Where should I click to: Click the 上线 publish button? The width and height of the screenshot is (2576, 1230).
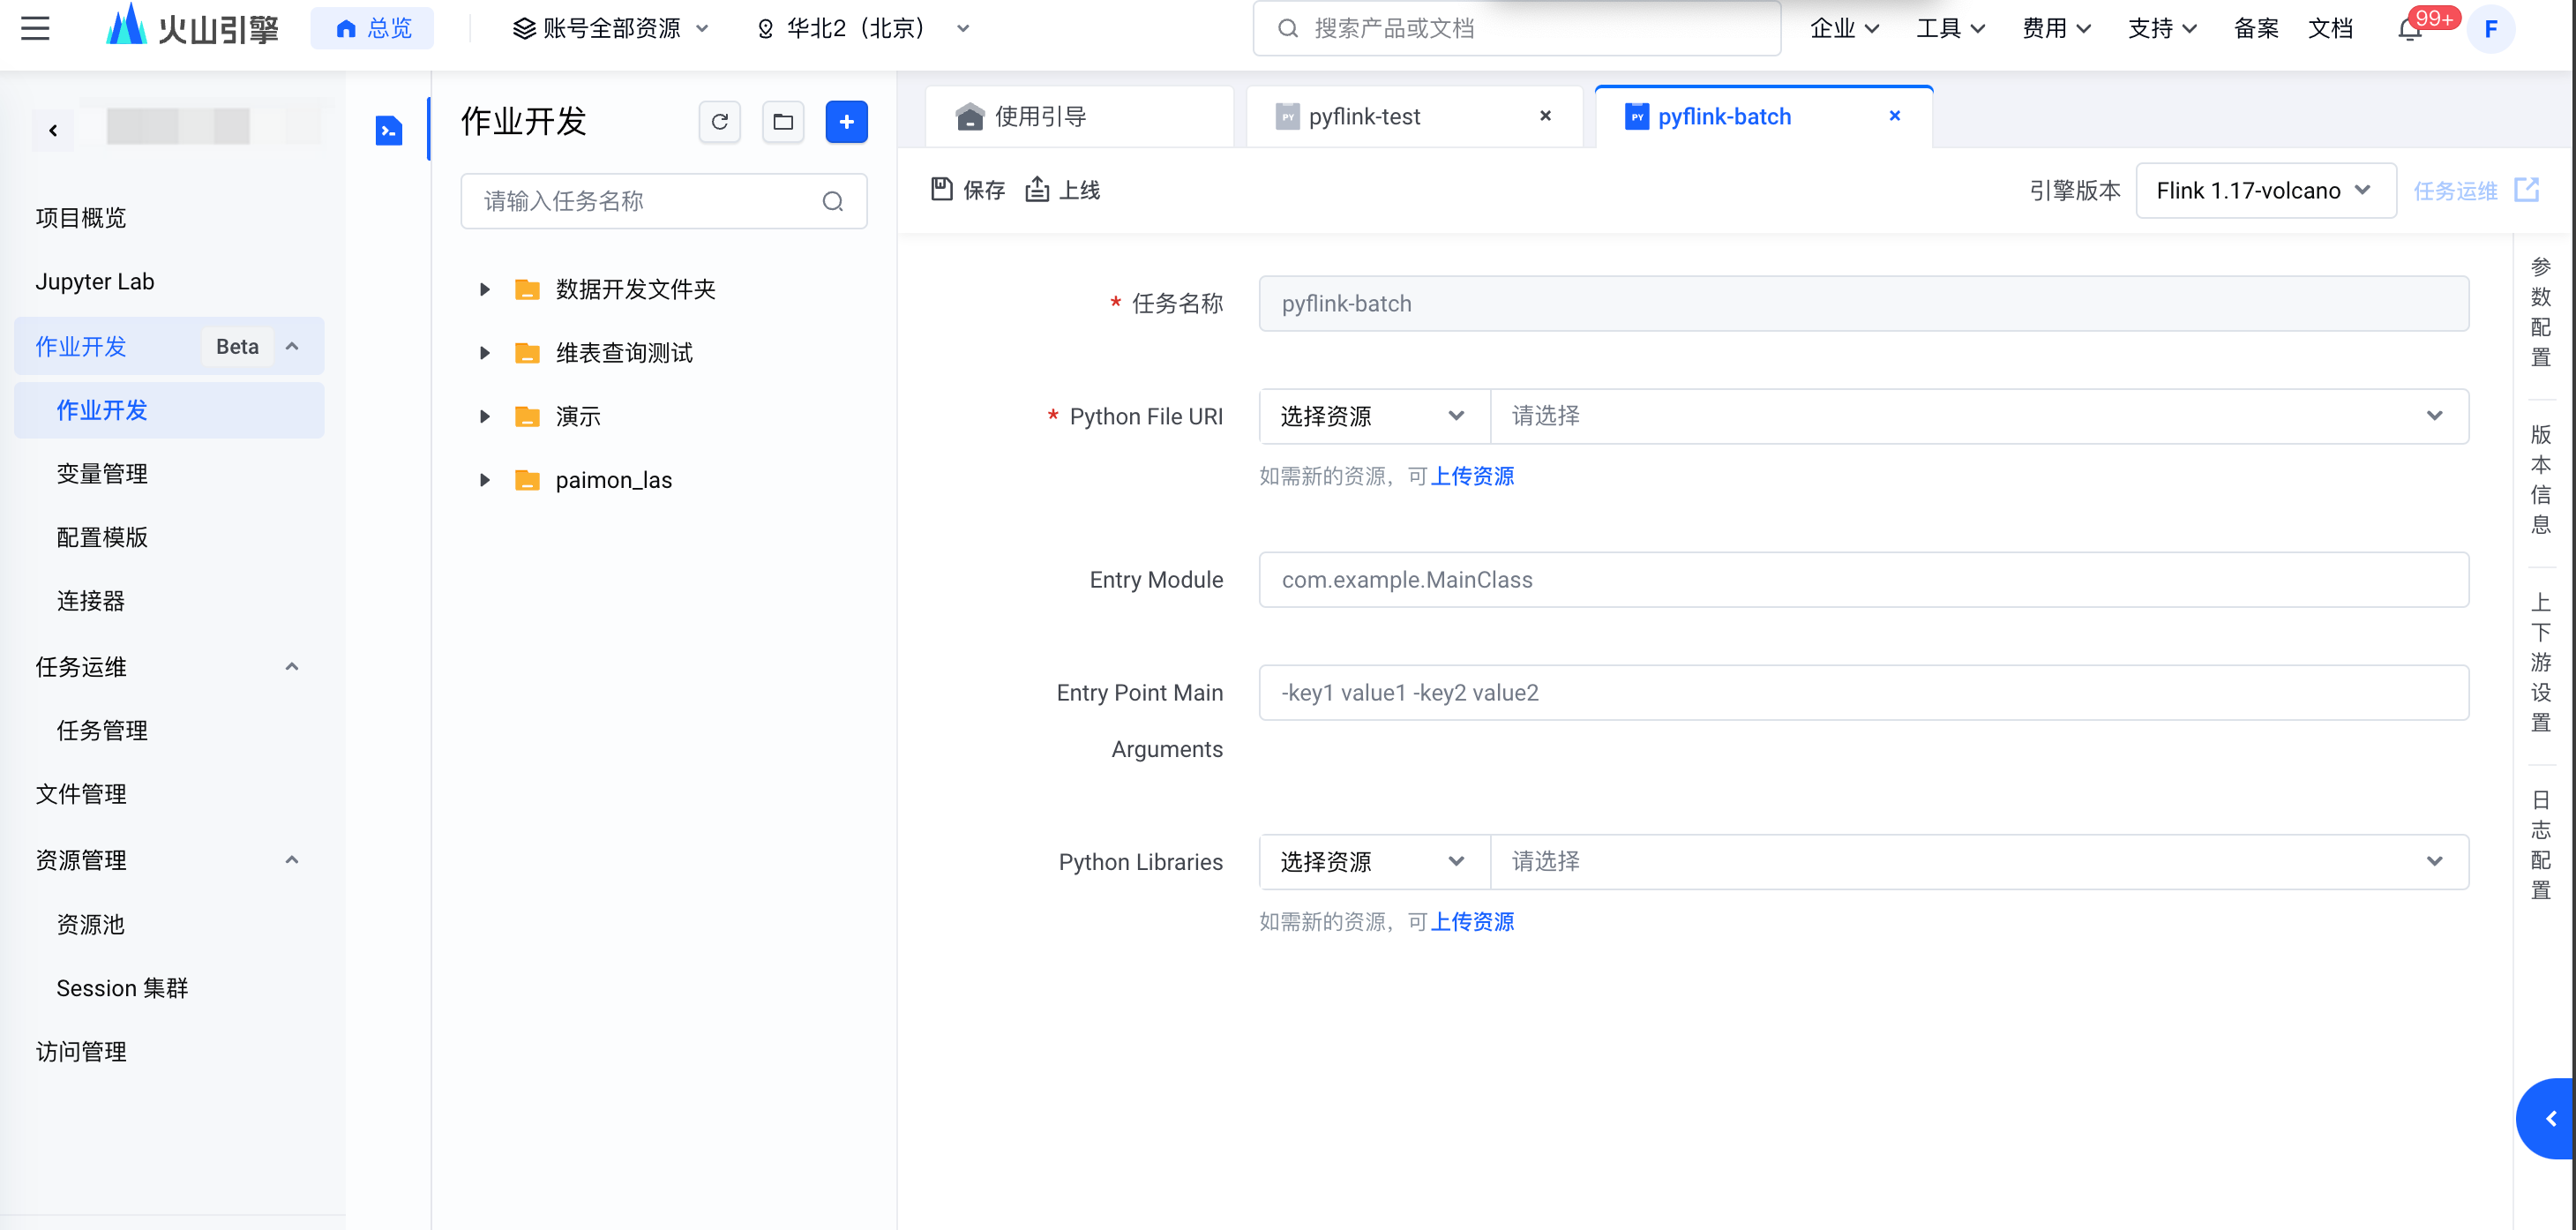click(1063, 190)
